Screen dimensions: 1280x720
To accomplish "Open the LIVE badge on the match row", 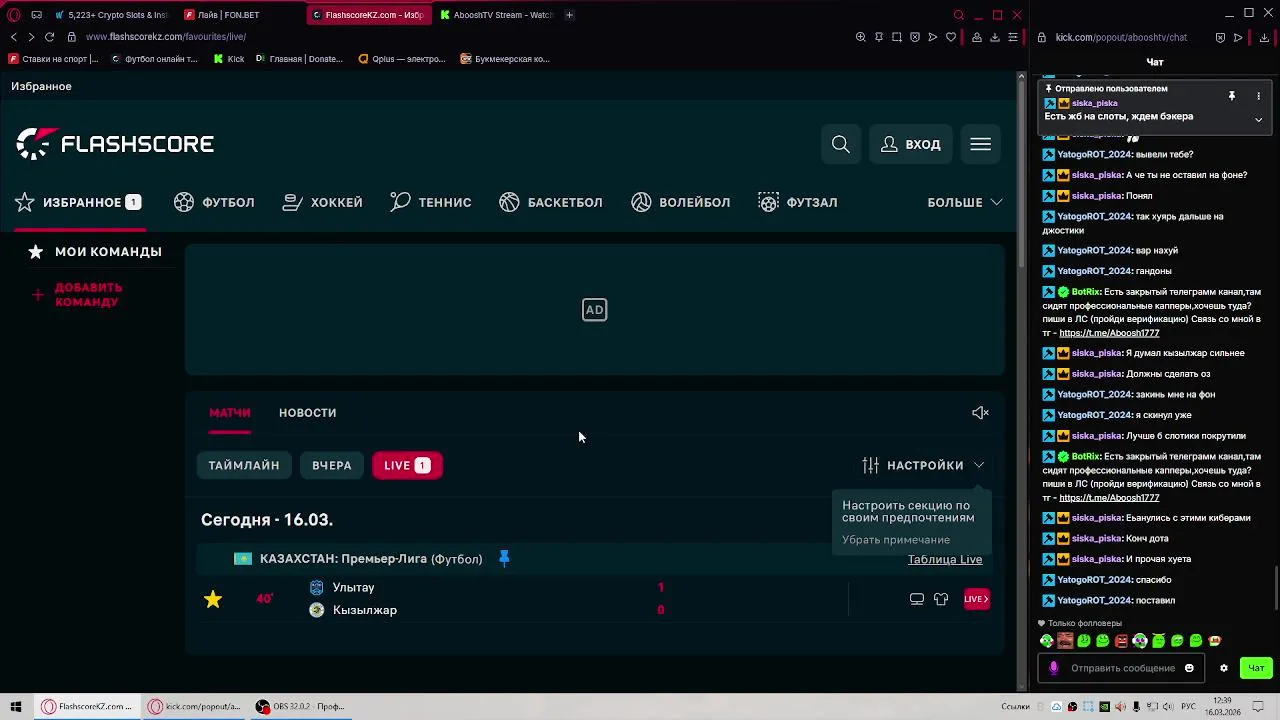I will click(976, 599).
